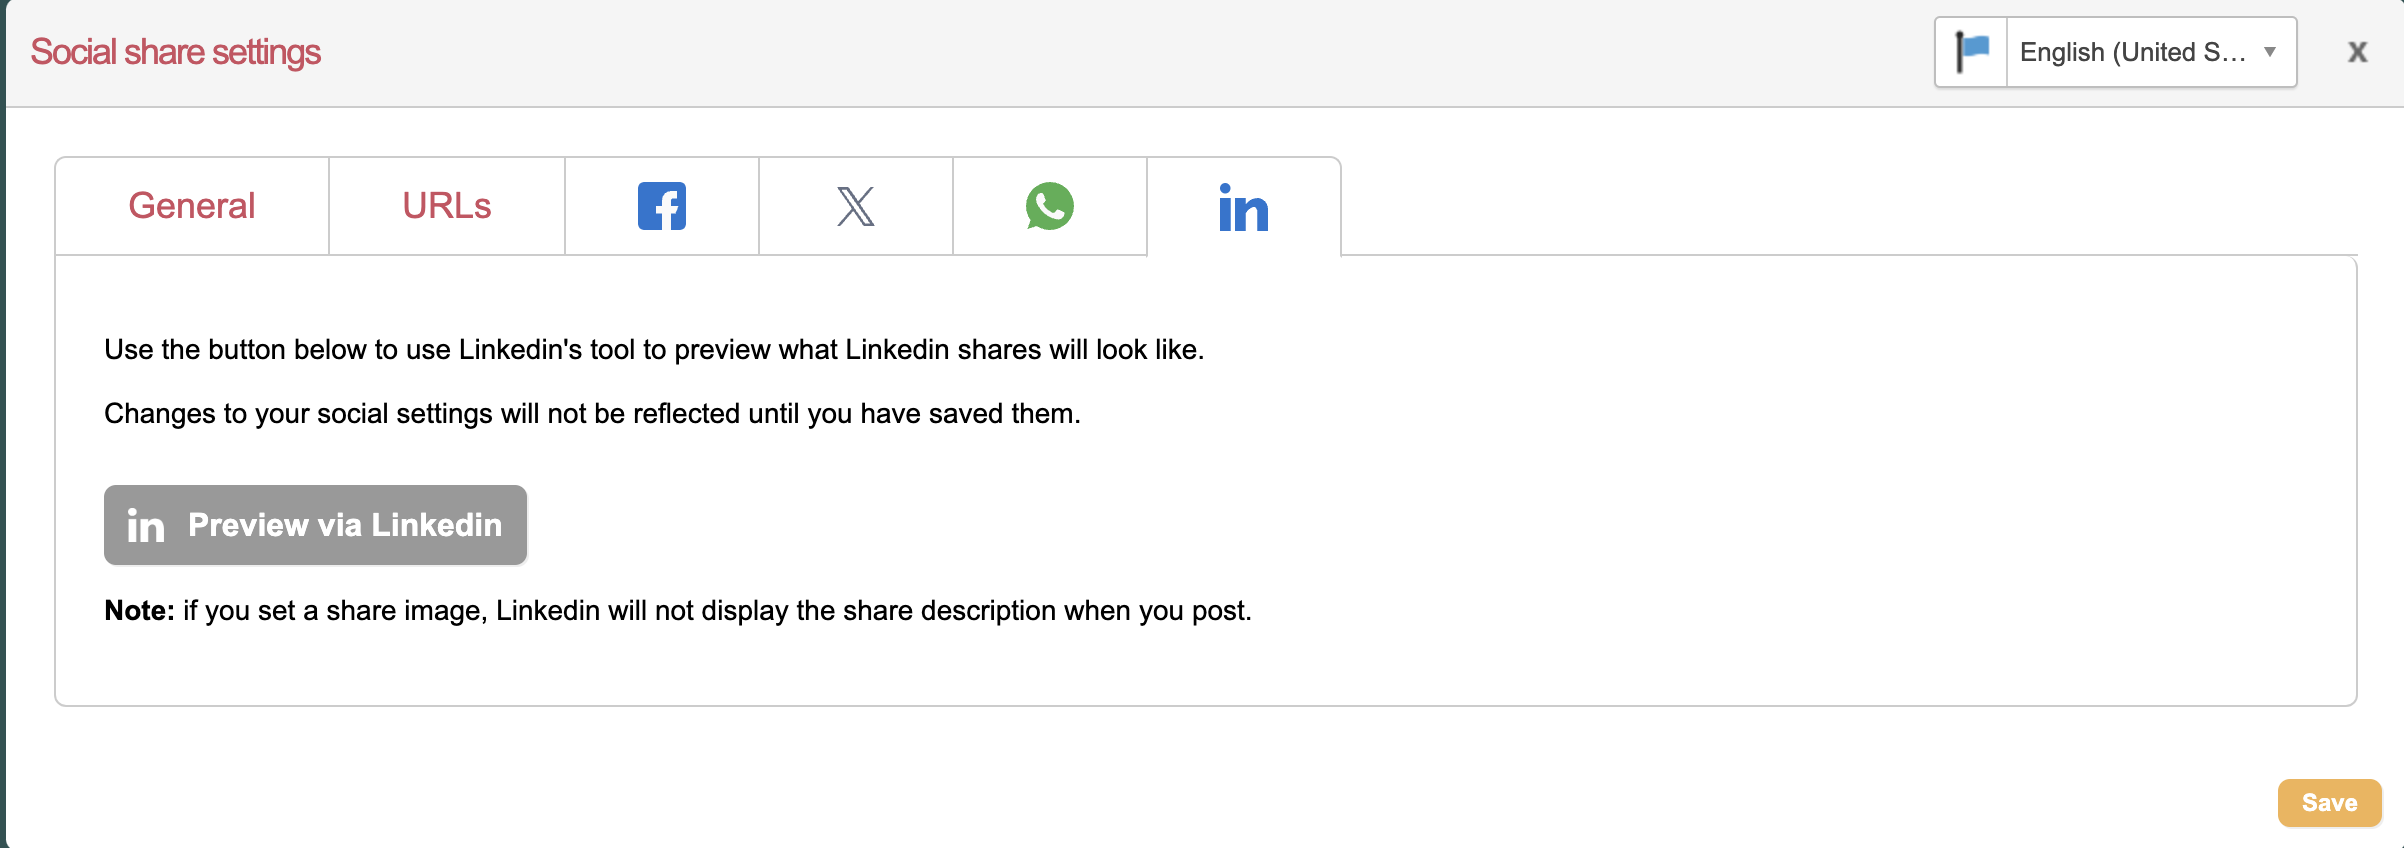The width and height of the screenshot is (2404, 848).
Task: Click the bold Note: label
Action: (139, 611)
